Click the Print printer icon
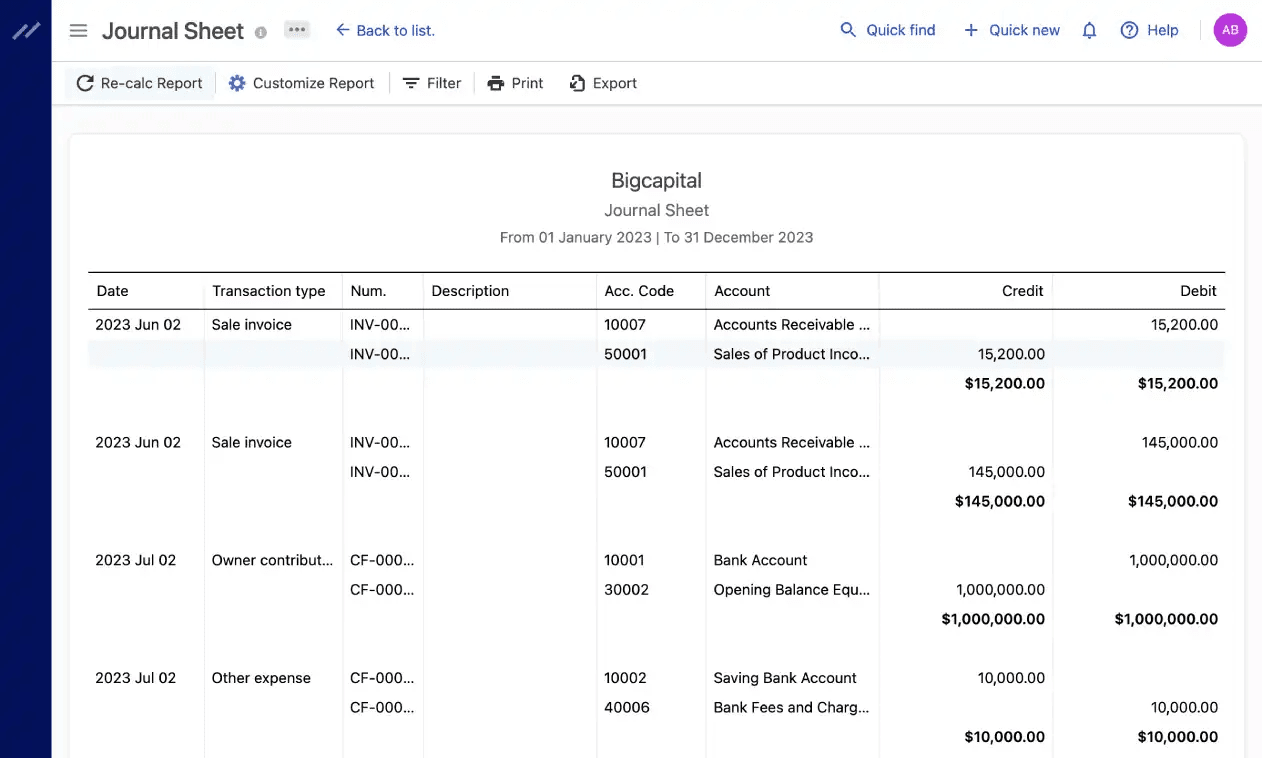1262x758 pixels. [x=496, y=83]
